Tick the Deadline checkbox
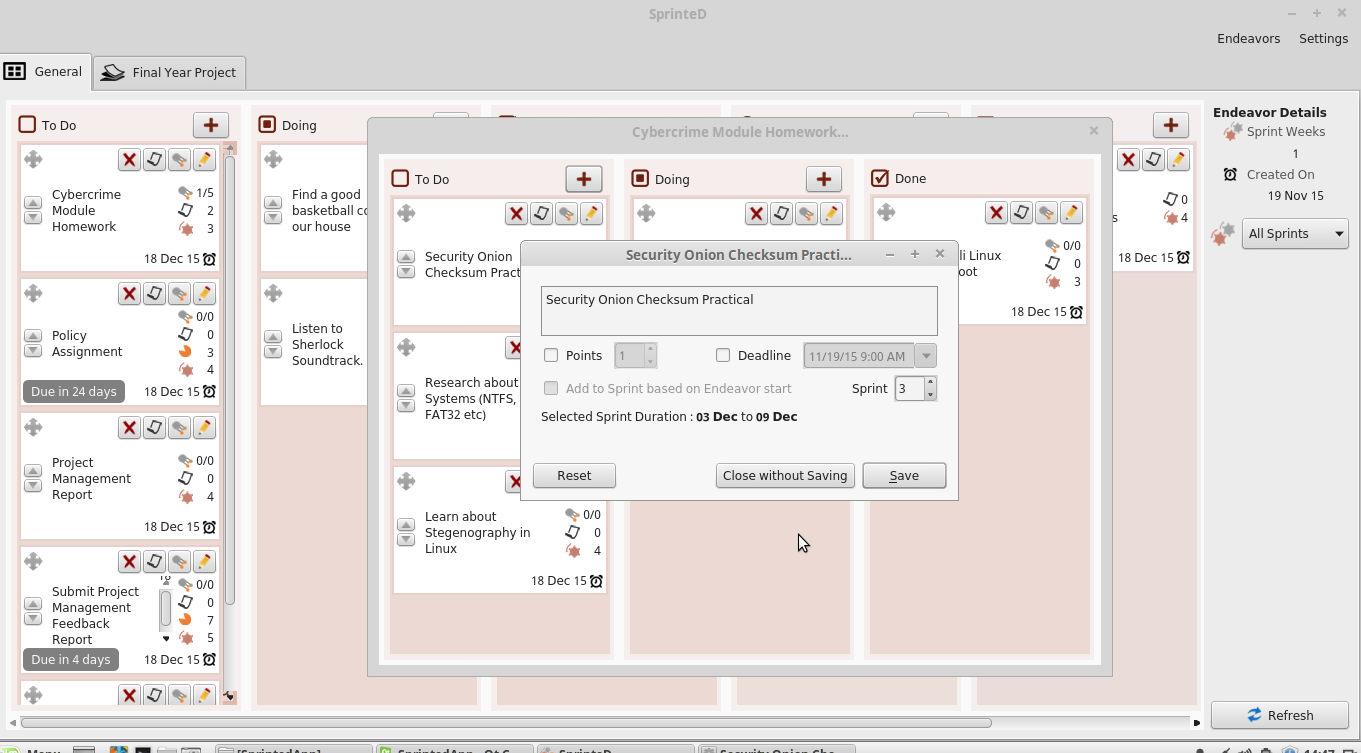This screenshot has height=753, width=1361. click(723, 355)
